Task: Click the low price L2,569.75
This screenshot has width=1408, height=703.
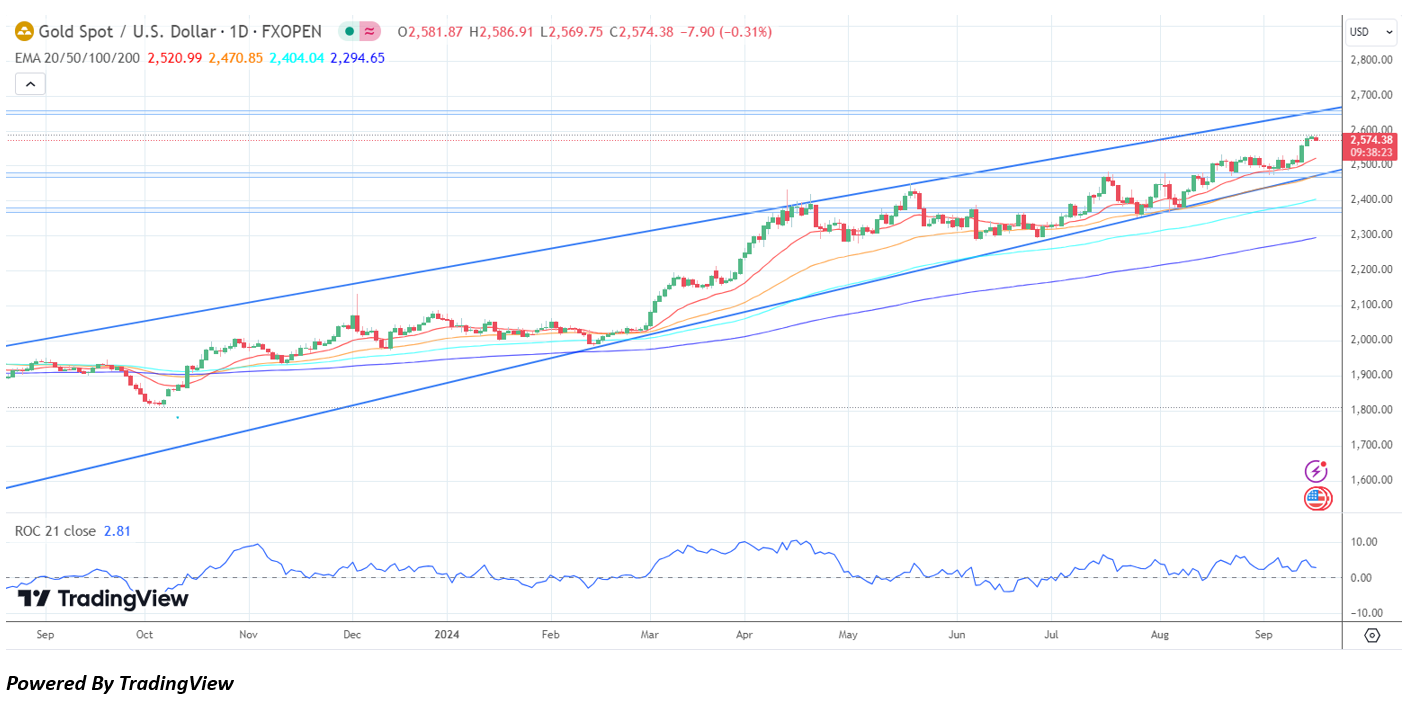Action: pyautogui.click(x=572, y=32)
